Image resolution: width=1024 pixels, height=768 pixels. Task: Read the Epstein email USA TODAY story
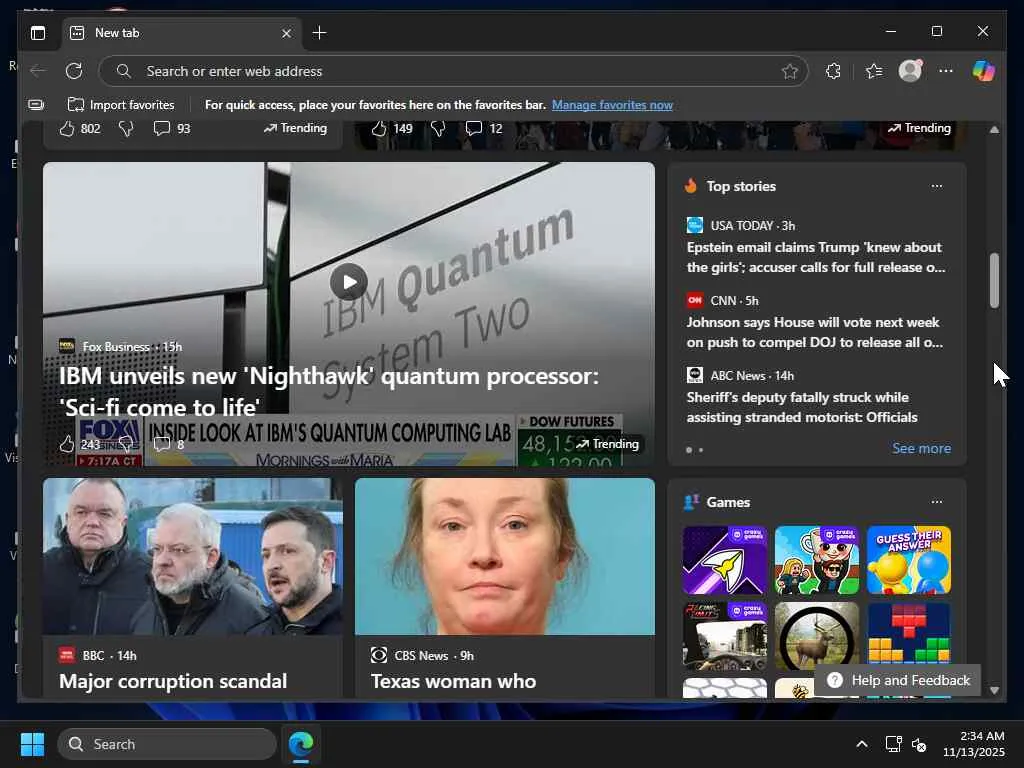(816, 257)
